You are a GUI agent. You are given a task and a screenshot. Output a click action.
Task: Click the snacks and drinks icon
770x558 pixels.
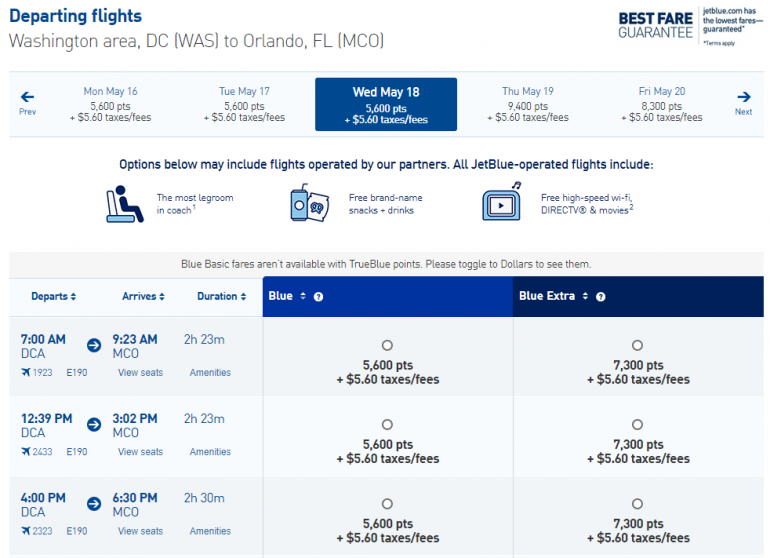pyautogui.click(x=311, y=203)
